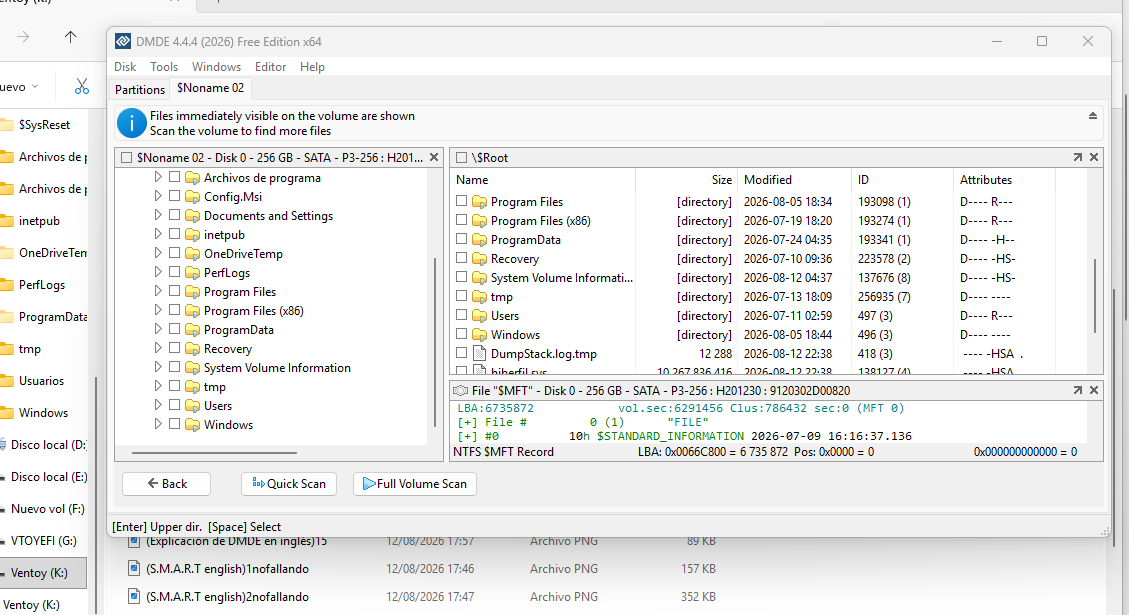Switch to the Partitions tab
Image resolution: width=1129 pixels, height=615 pixels.
(140, 89)
